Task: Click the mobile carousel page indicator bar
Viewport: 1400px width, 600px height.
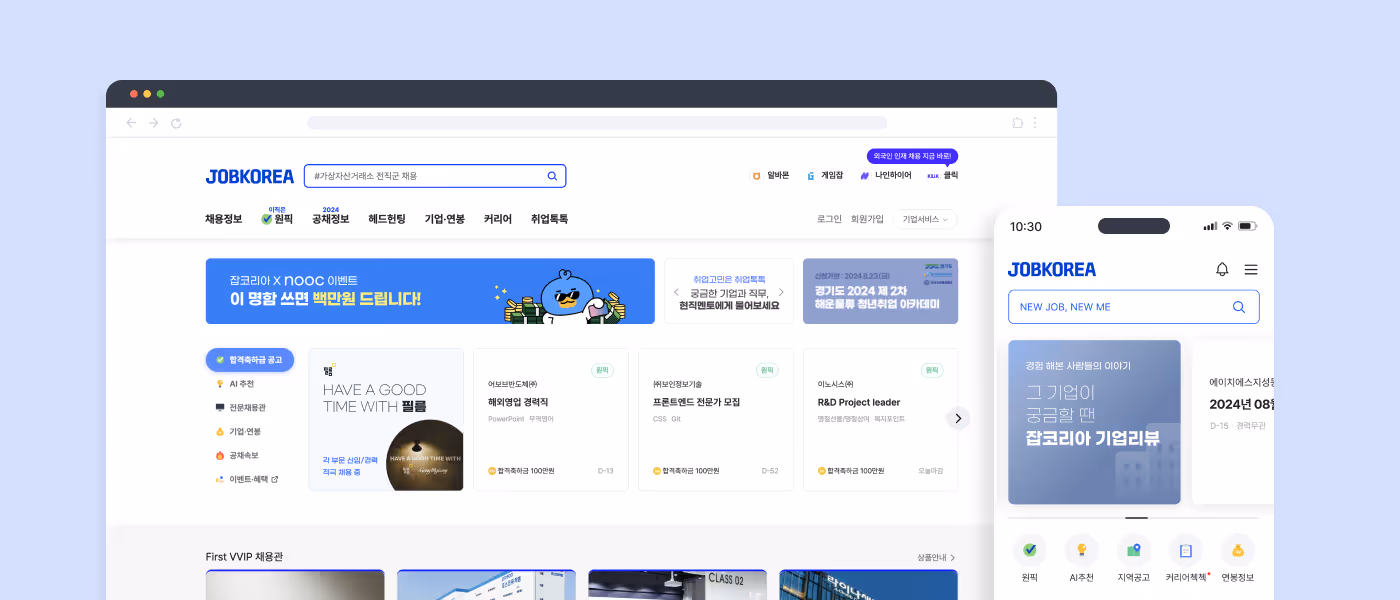Action: (x=1136, y=518)
